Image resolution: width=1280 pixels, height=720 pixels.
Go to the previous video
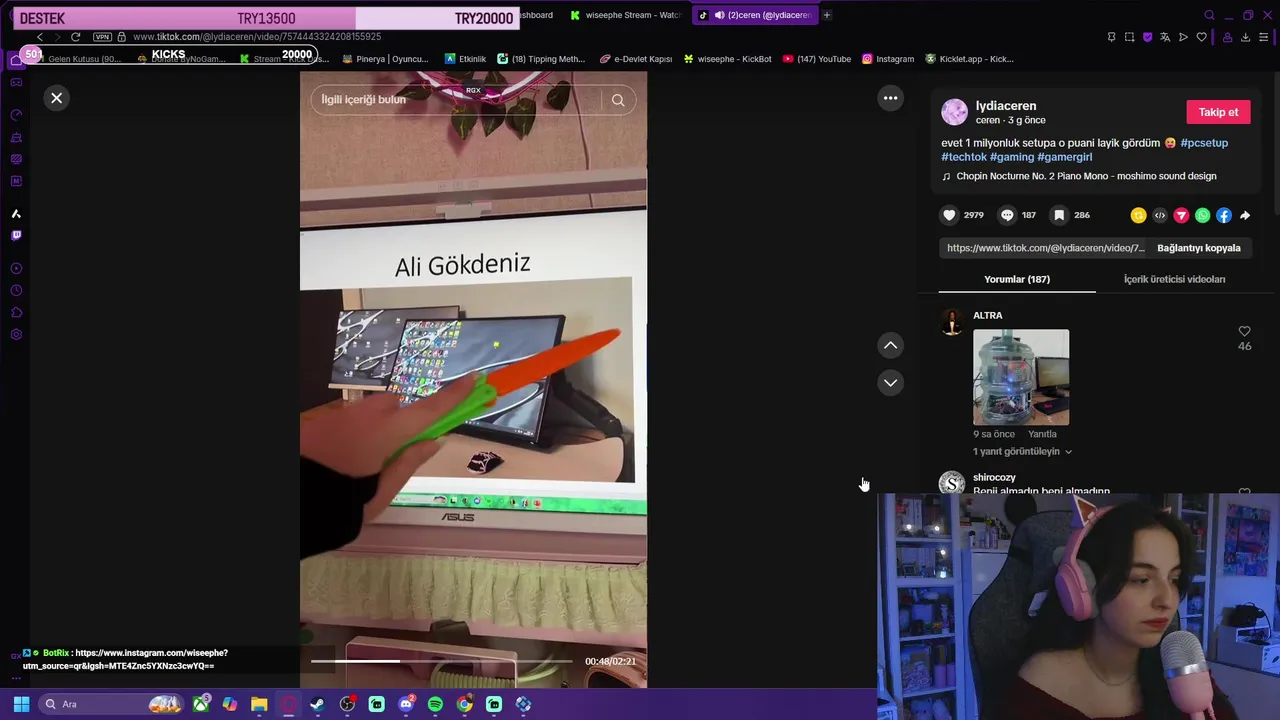click(x=890, y=345)
